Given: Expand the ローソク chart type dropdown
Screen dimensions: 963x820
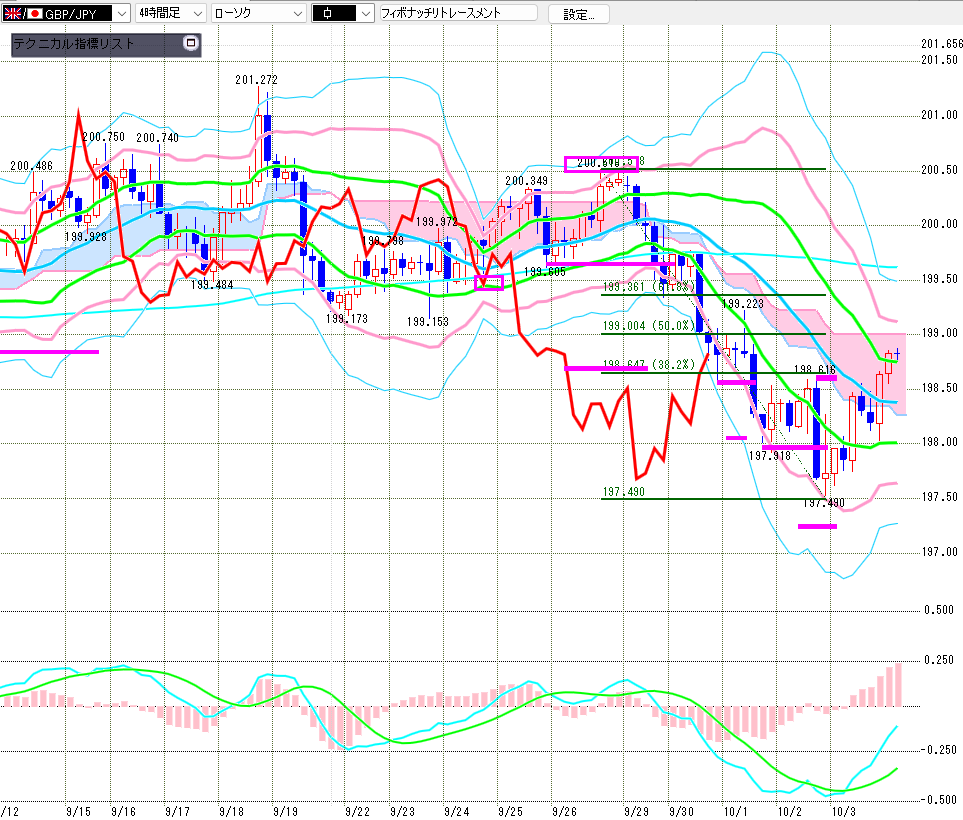Looking at the screenshot, I should [x=296, y=14].
